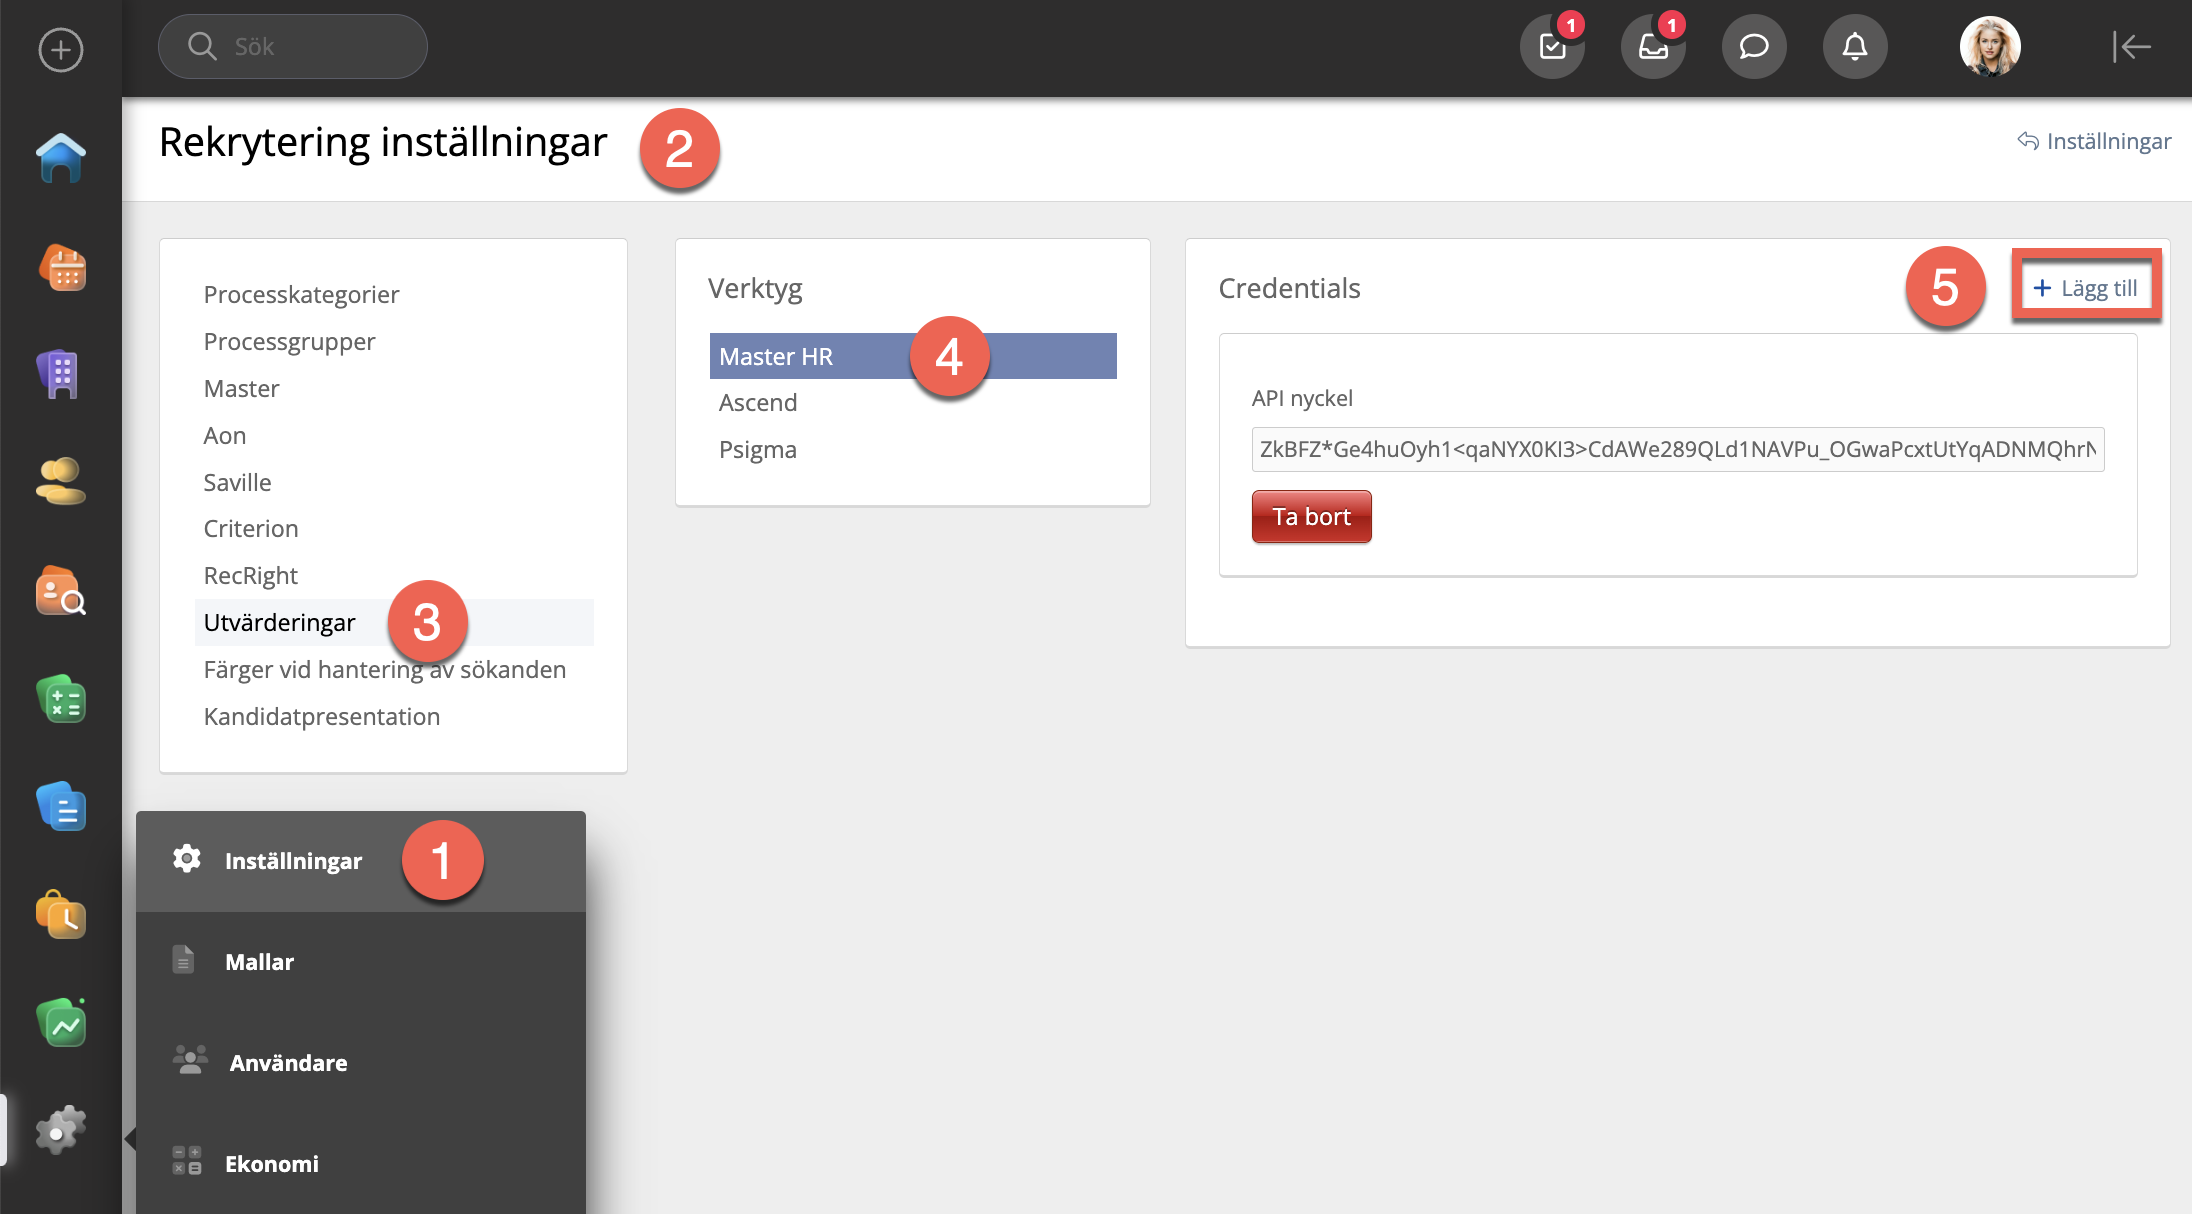The height and width of the screenshot is (1214, 2192).
Task: Click Lägg till to add credentials
Action: pyautogui.click(x=2086, y=288)
